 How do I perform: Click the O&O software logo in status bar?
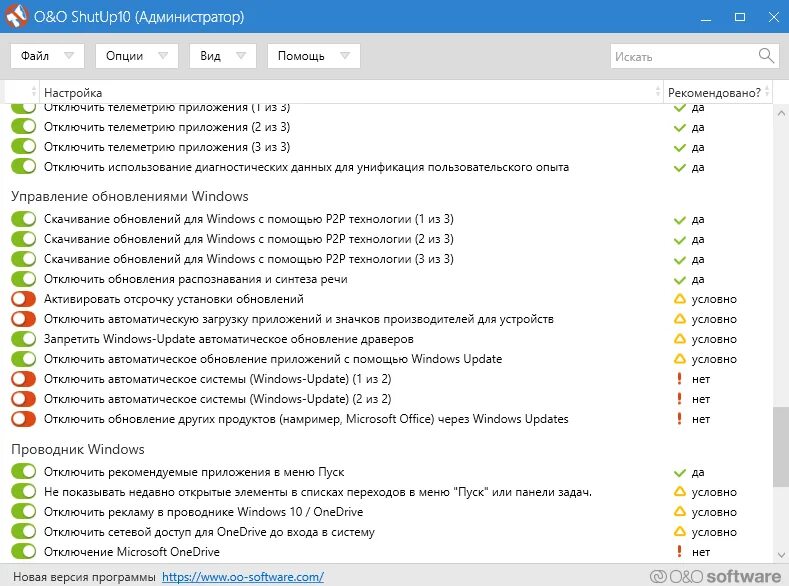pos(715,576)
